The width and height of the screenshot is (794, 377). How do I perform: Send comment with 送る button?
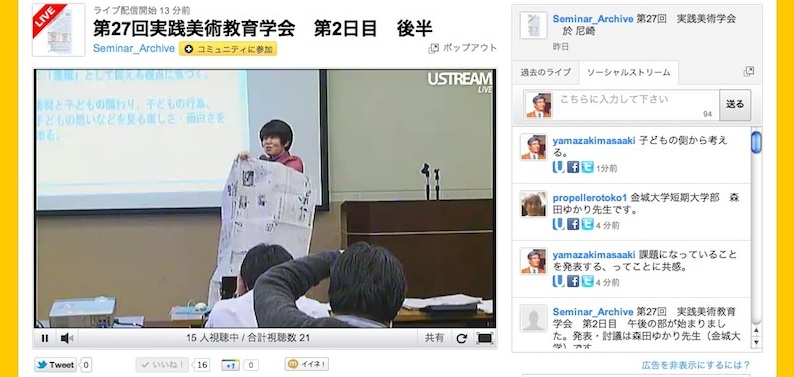[x=735, y=105]
